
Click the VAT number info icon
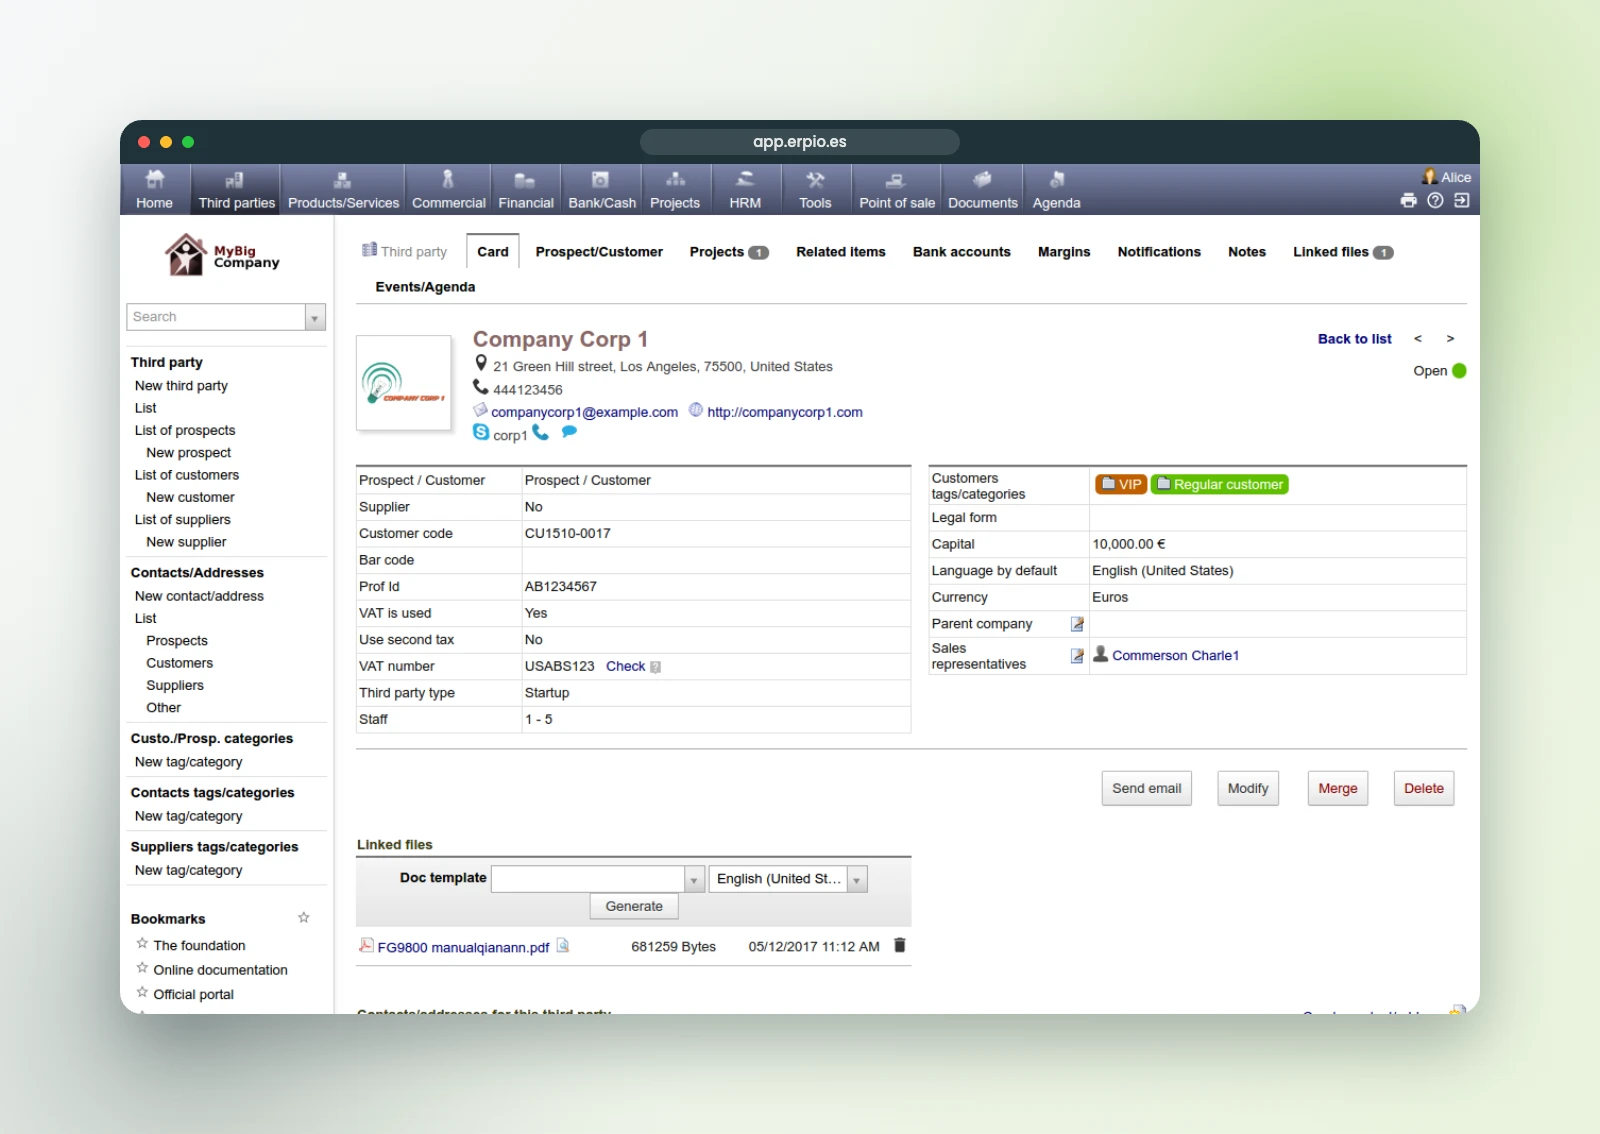pos(655,667)
